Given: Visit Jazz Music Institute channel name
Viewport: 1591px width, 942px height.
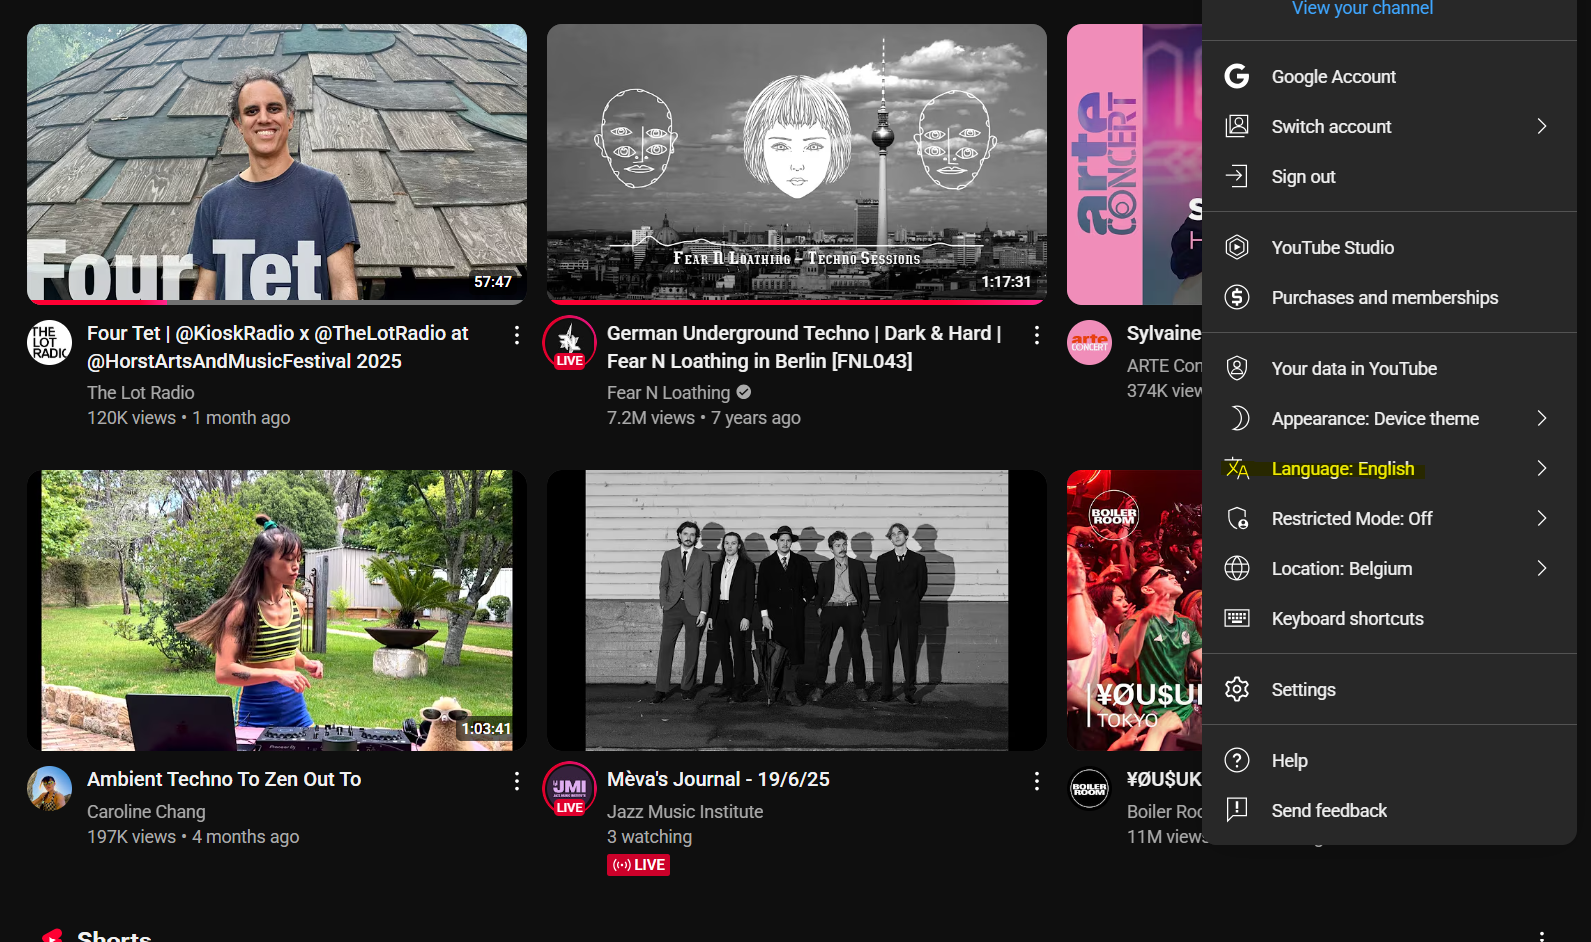Looking at the screenshot, I should 685,811.
